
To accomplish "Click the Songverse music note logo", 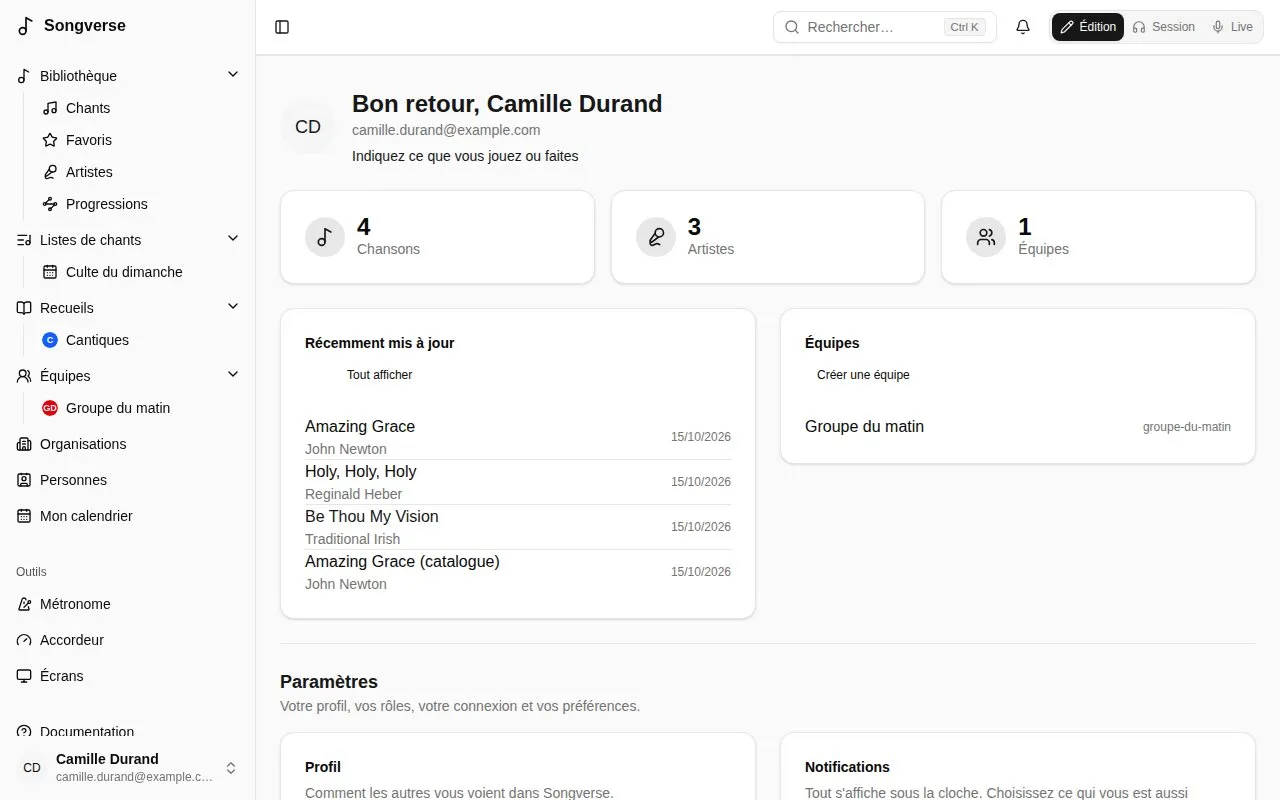I will click(x=26, y=26).
